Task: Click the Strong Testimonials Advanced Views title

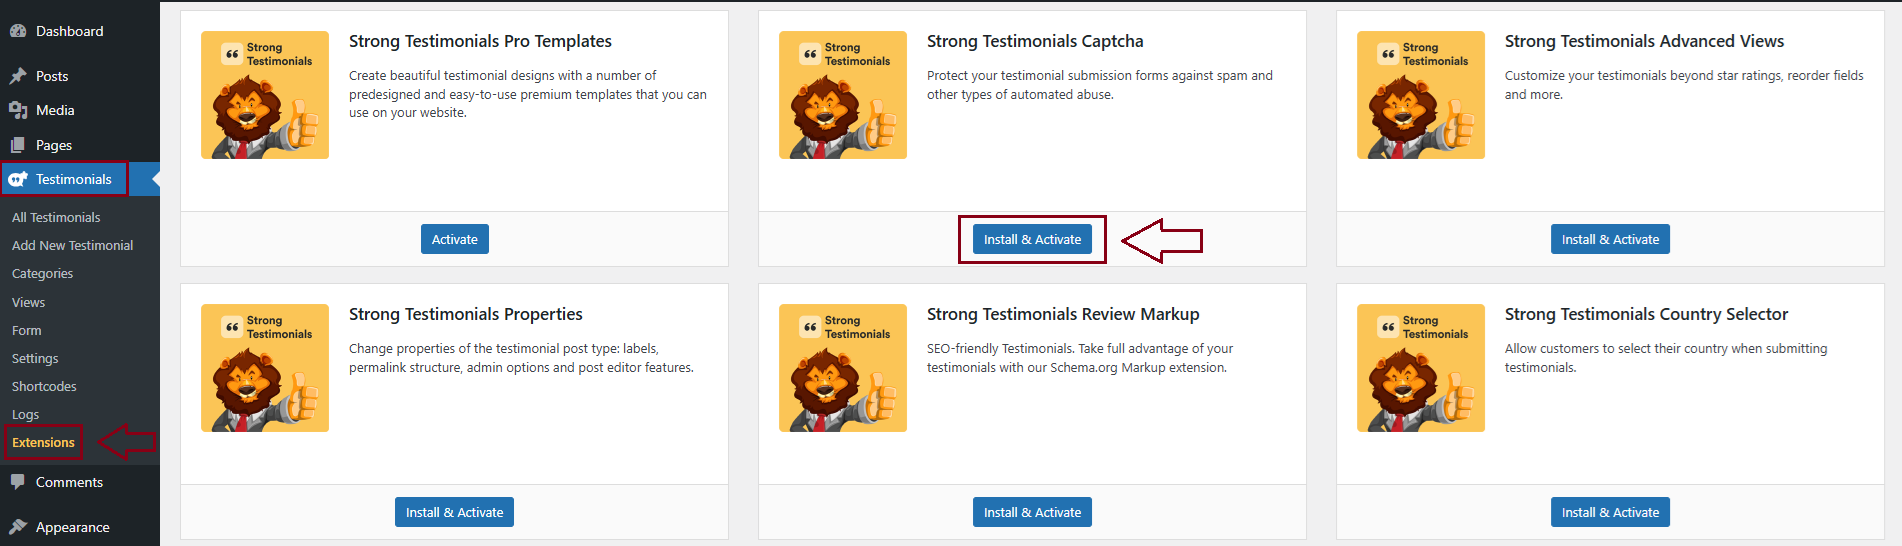Action: (x=1644, y=41)
